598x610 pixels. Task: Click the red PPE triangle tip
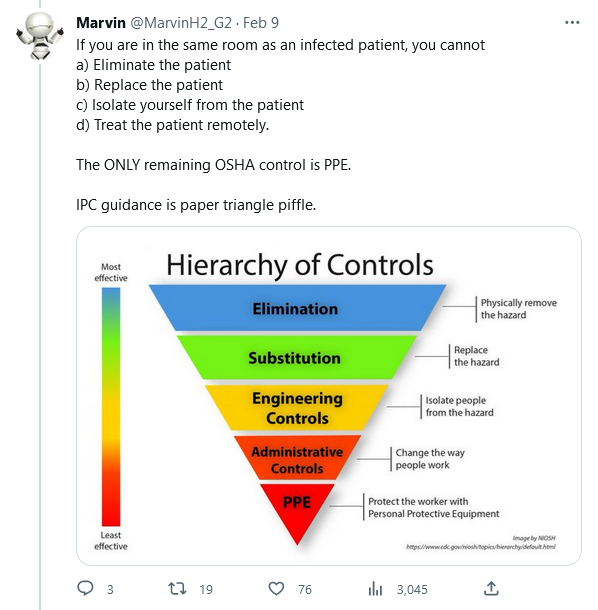297,512
